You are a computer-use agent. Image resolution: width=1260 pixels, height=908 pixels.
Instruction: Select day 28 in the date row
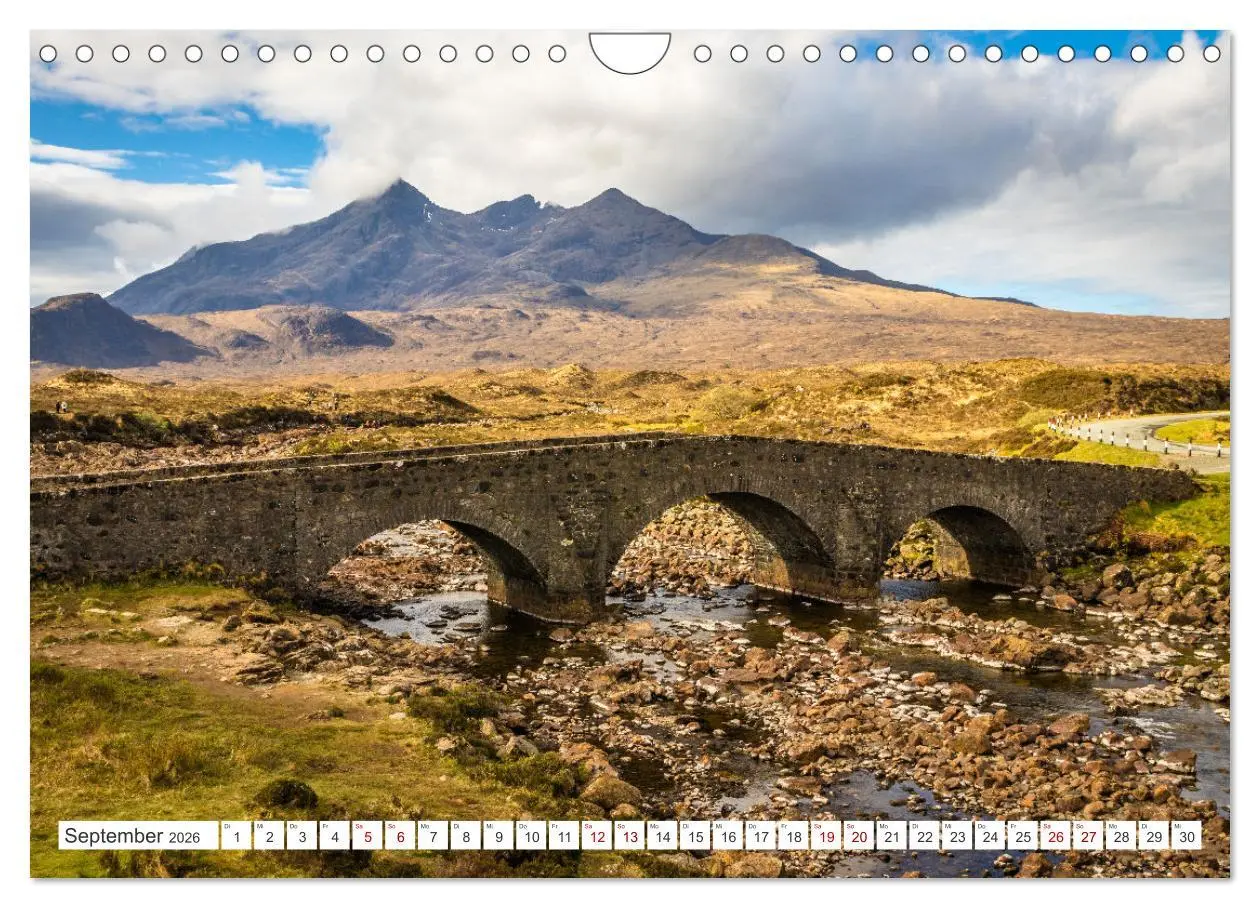1121,836
